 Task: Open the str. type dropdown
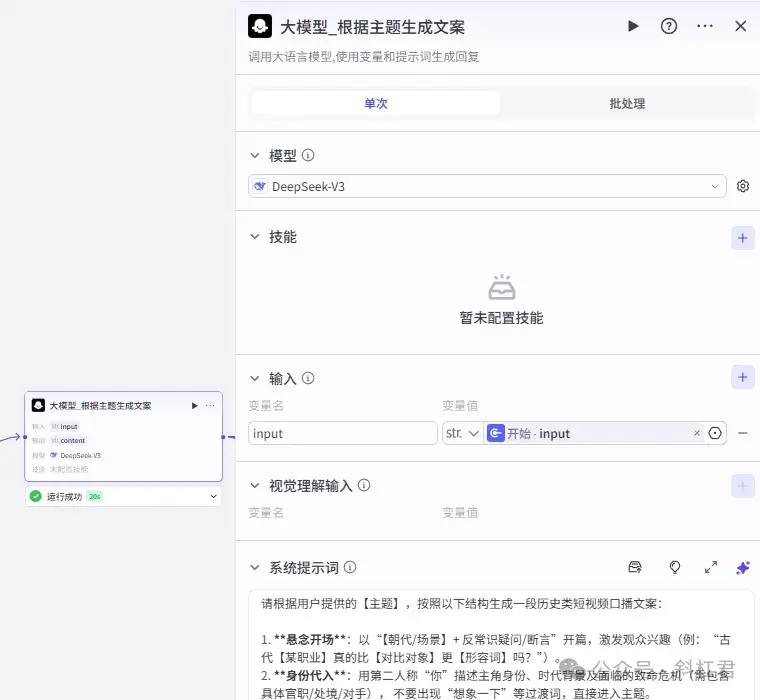point(462,433)
